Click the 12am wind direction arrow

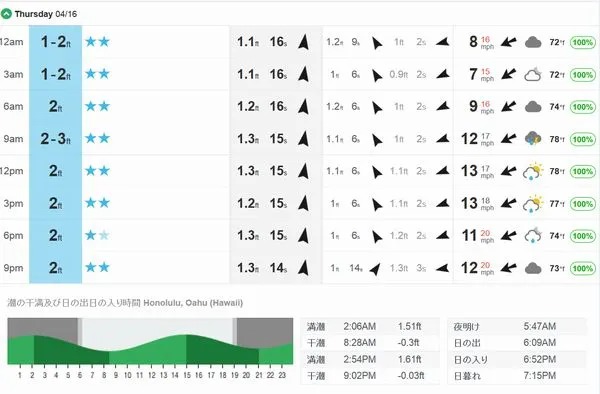(x=509, y=42)
